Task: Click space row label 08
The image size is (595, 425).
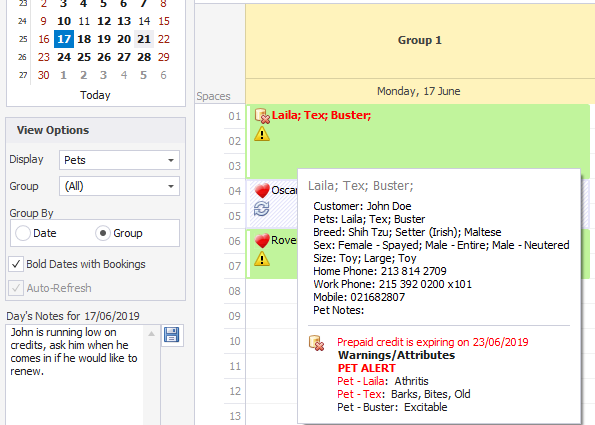Action: tap(235, 291)
